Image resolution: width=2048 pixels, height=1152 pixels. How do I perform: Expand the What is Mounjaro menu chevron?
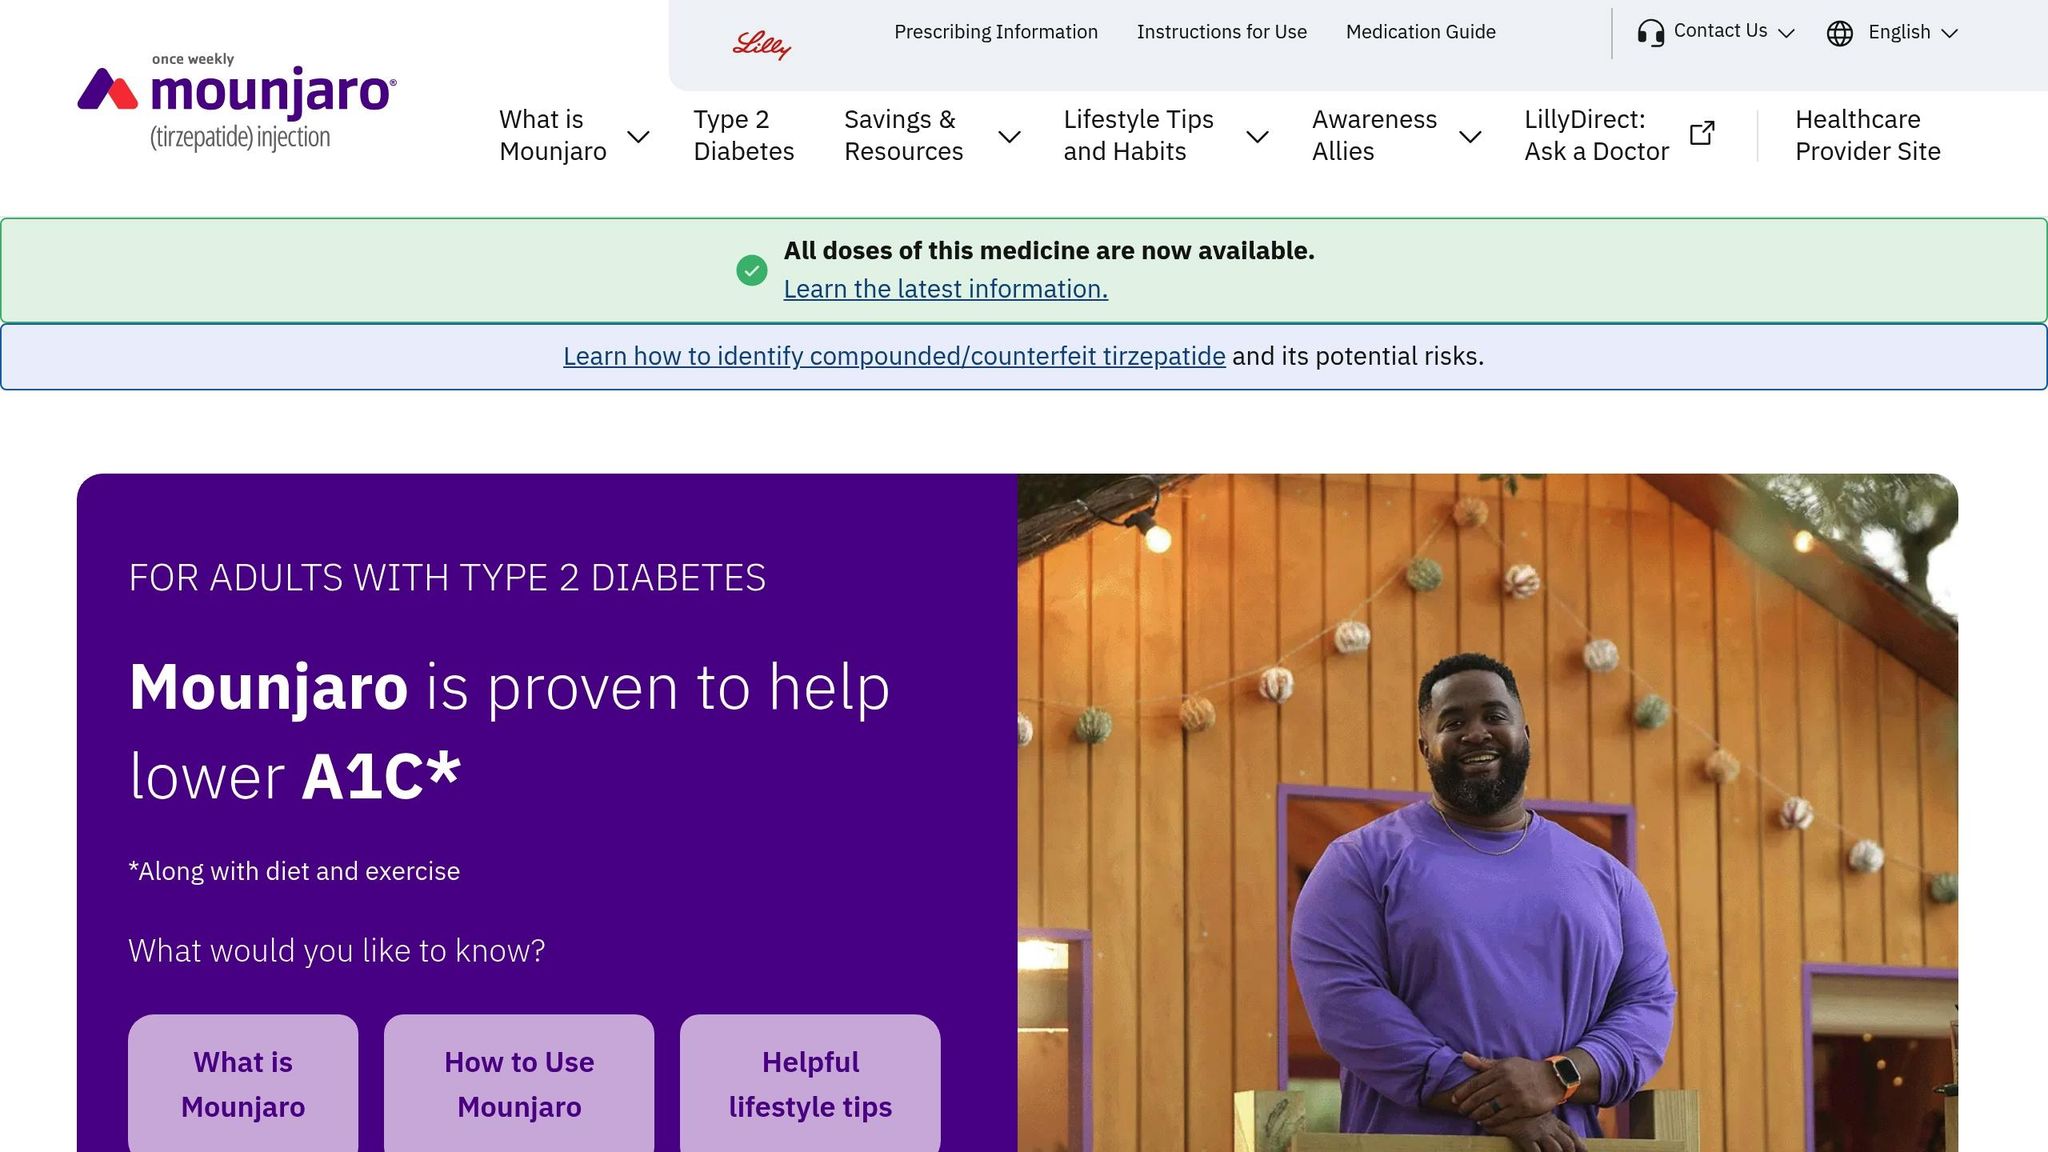[x=638, y=136]
